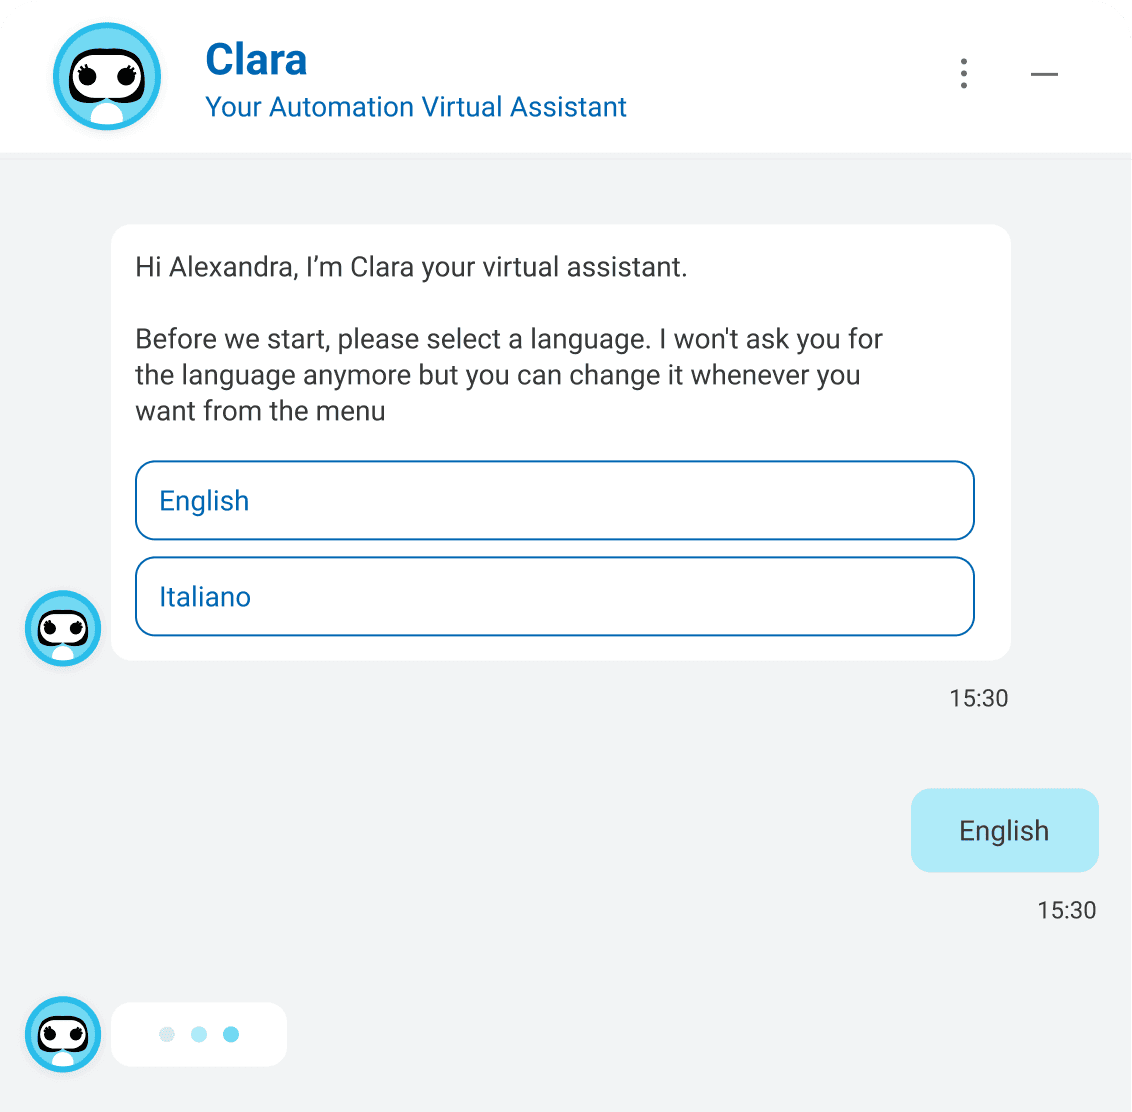Viewport: 1132px width, 1112px height.
Task: Click the minimize dash icon
Action: point(1043,74)
